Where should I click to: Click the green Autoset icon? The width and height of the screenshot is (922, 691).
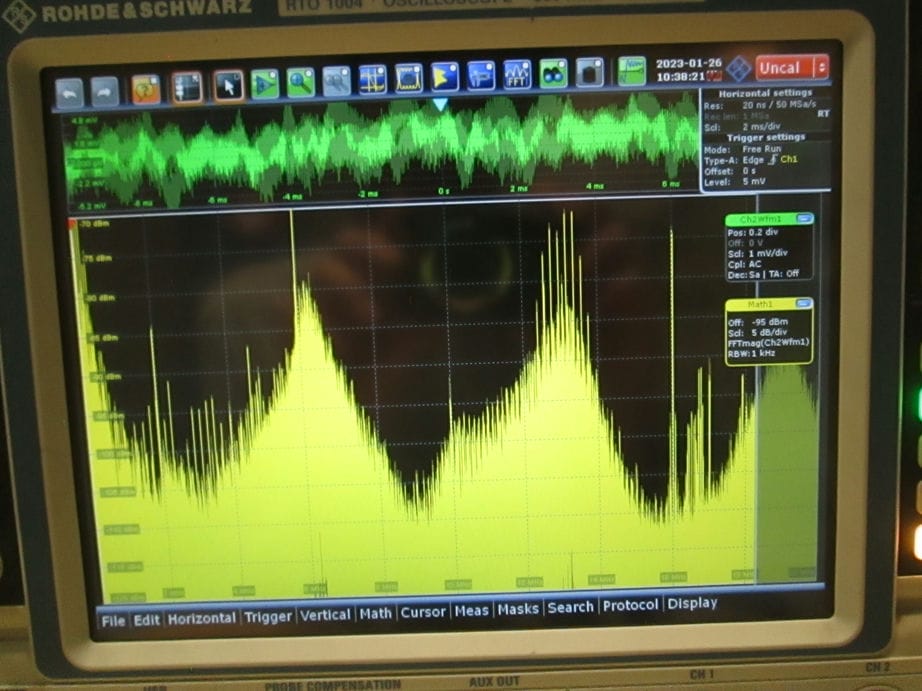[x=265, y=84]
